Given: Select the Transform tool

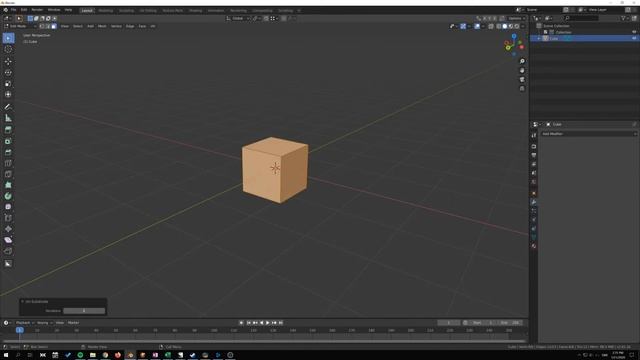Looking at the screenshot, I should 8,94.
